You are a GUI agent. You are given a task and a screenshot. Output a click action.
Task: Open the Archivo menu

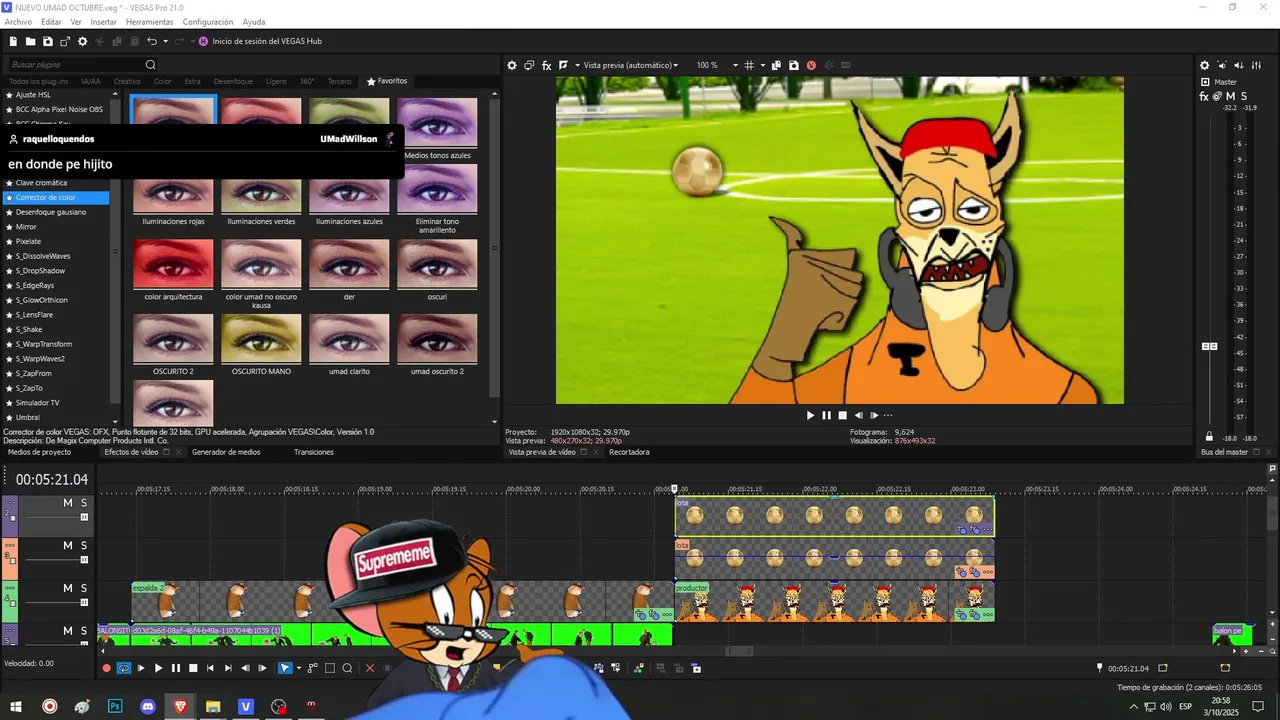click(18, 22)
